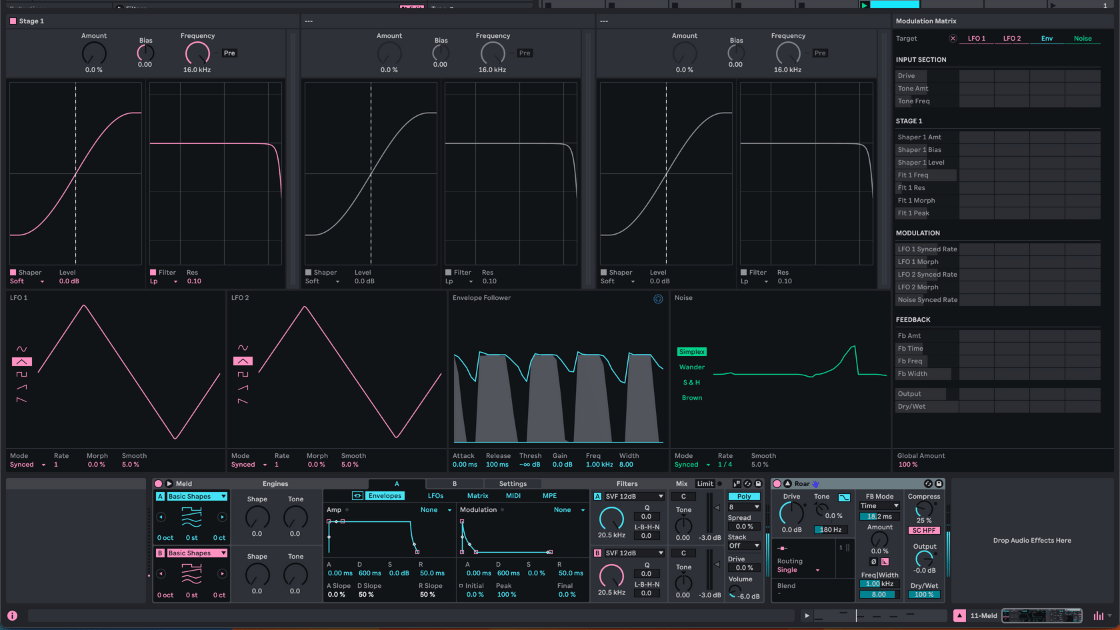Toggle the Stage 1 Shaper on/off
1120x630 pixels.
(x=14, y=272)
